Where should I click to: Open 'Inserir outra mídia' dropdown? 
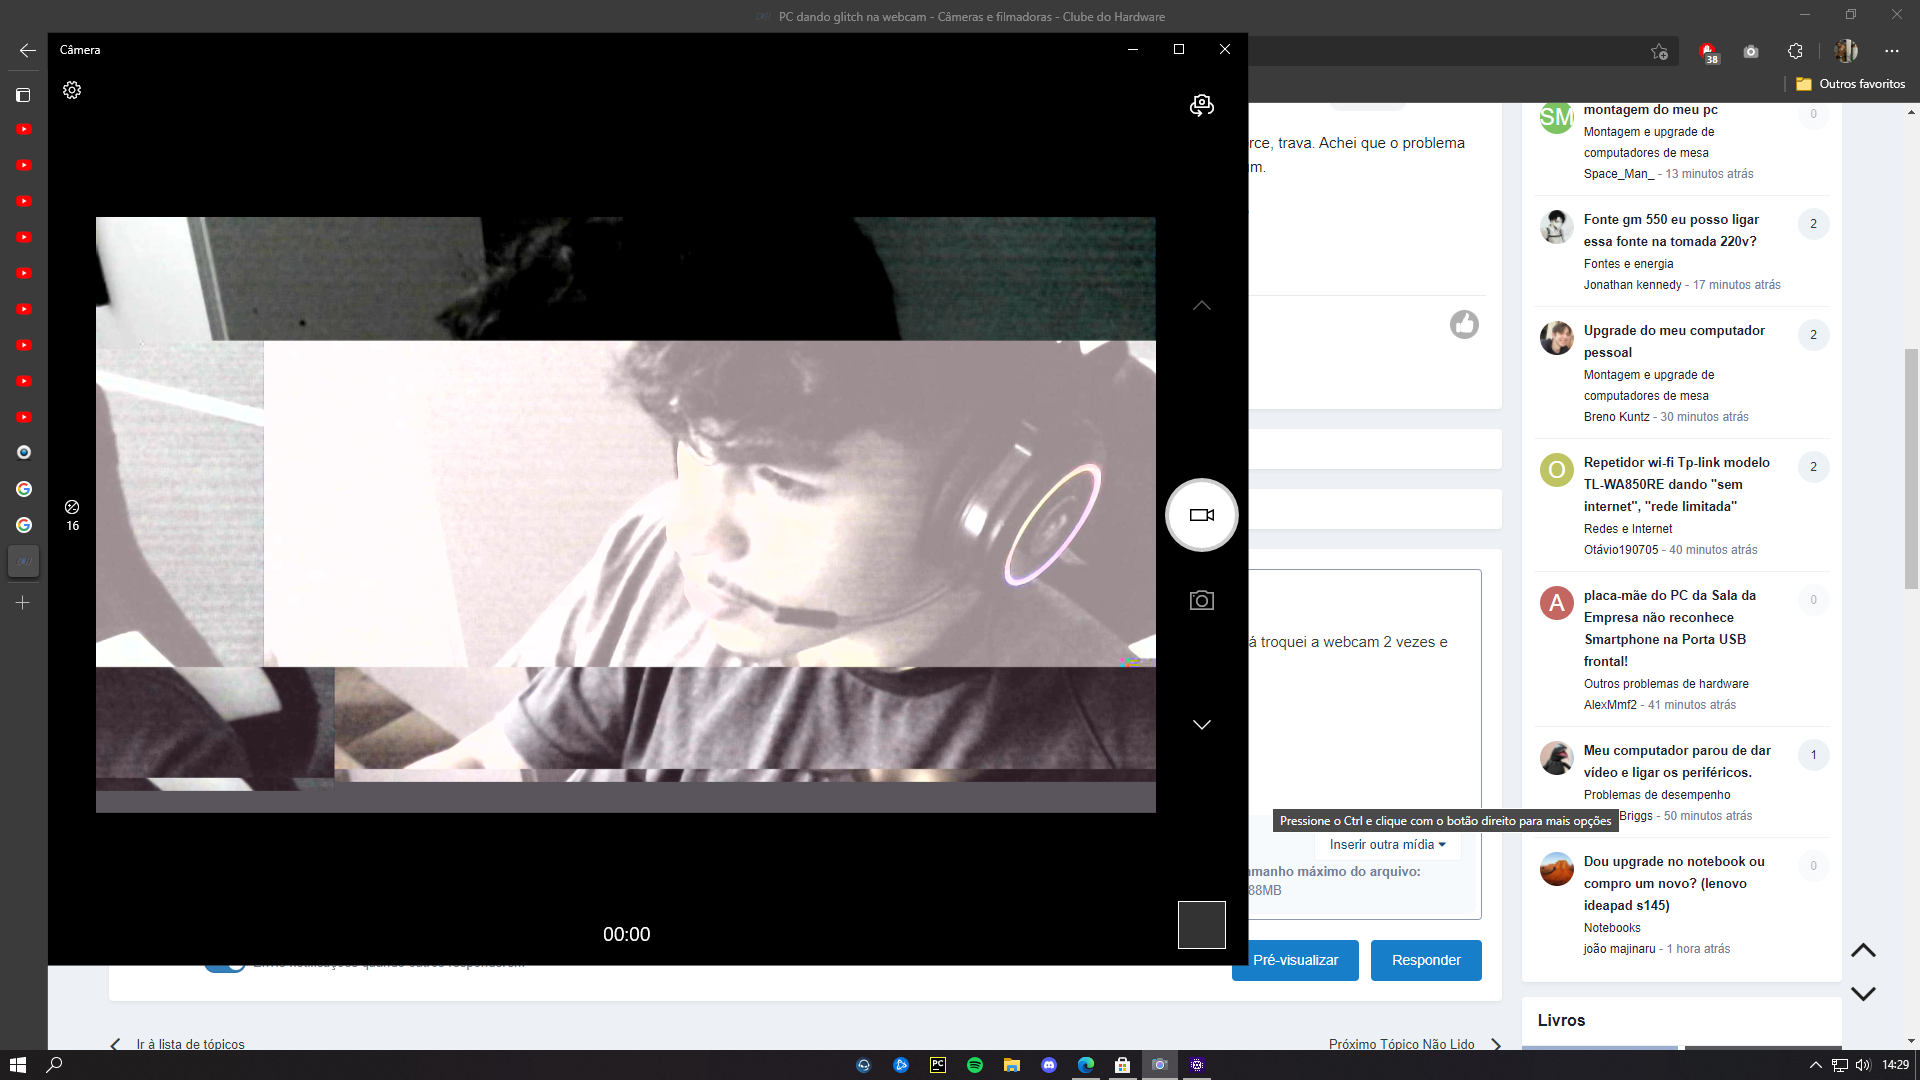coord(1387,845)
